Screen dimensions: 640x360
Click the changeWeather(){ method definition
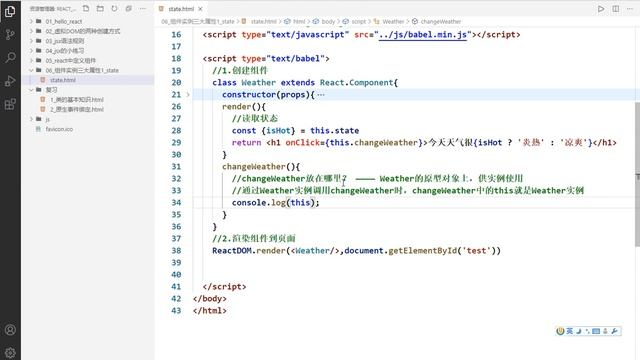[x=261, y=167]
